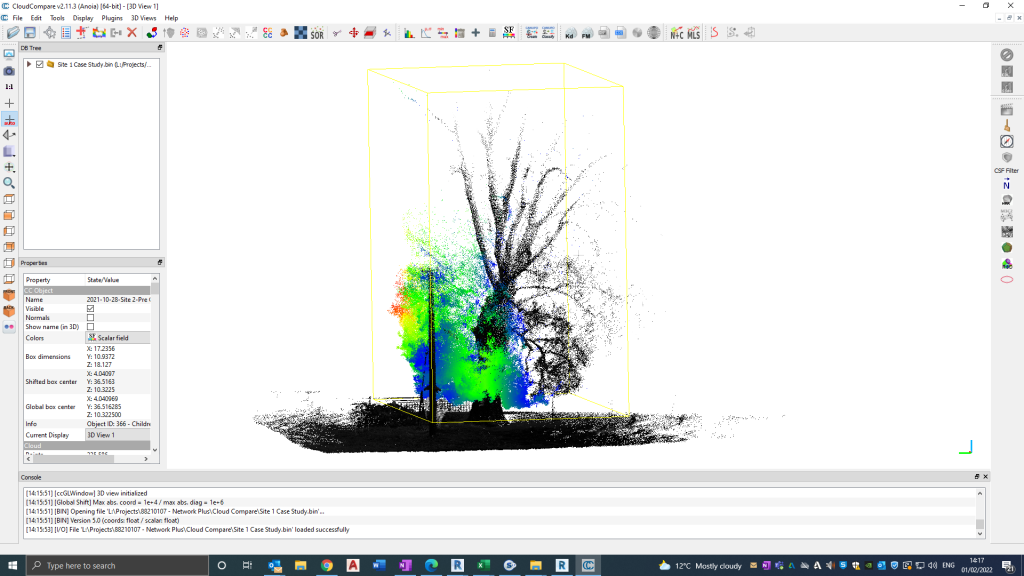The width and height of the screenshot is (1024, 576).
Task: Click the 1:1 scale button in left toolbar
Action: click(x=9, y=87)
